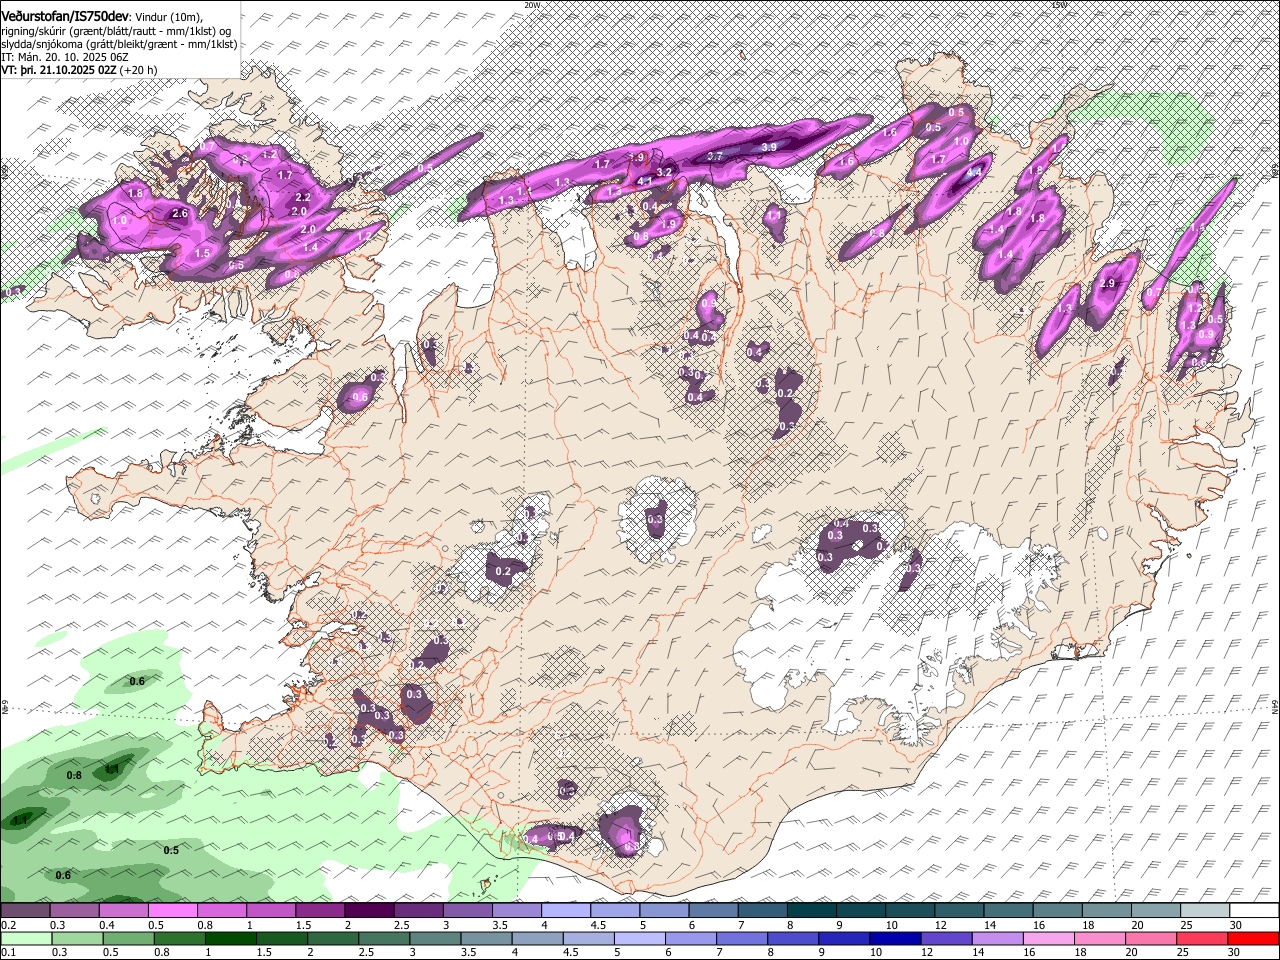Click the '2.2' snowfall value over the Westfjords
The width and height of the screenshot is (1280, 960).
tap(304, 198)
